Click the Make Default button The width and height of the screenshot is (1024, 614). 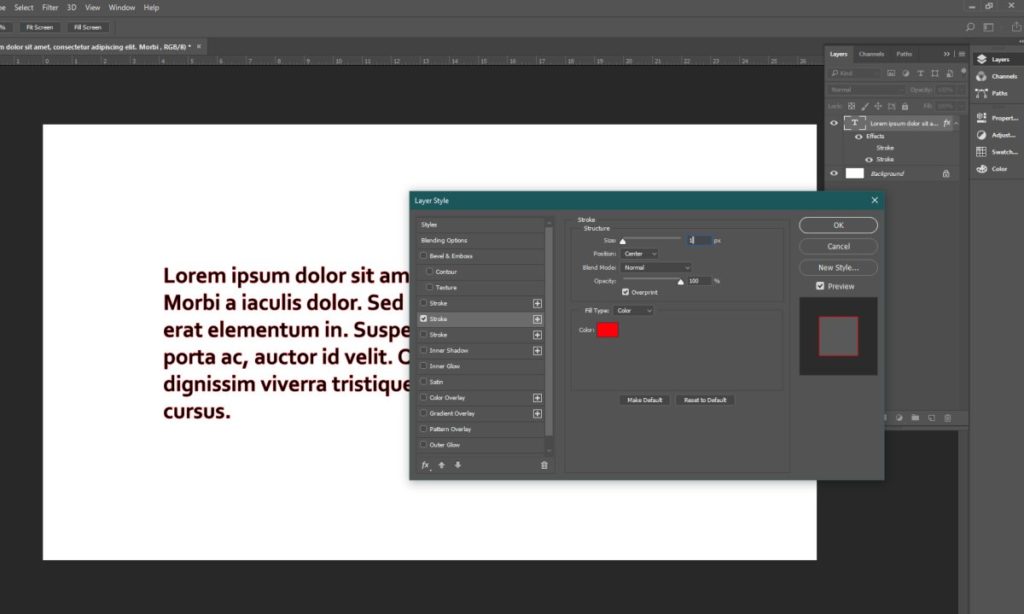pos(643,399)
